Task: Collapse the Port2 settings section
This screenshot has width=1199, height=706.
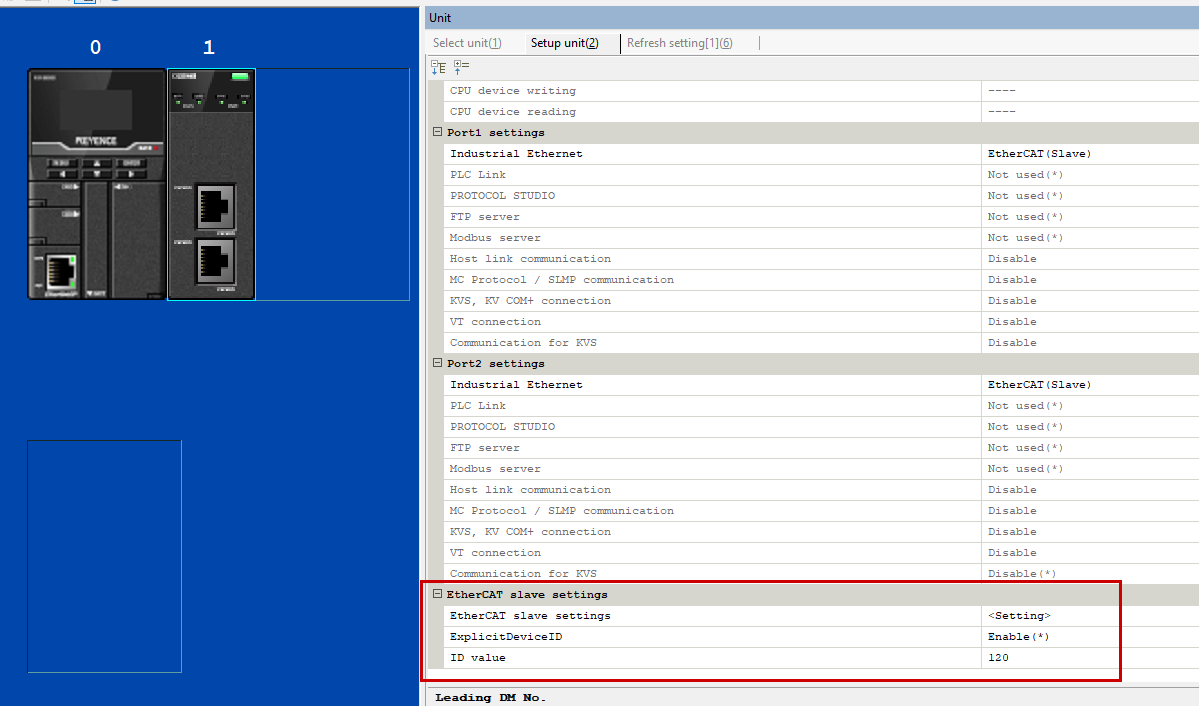Action: point(437,364)
